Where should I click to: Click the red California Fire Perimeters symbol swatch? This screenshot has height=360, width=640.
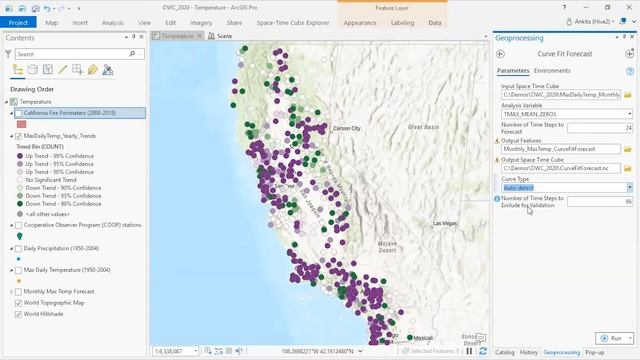(21, 124)
